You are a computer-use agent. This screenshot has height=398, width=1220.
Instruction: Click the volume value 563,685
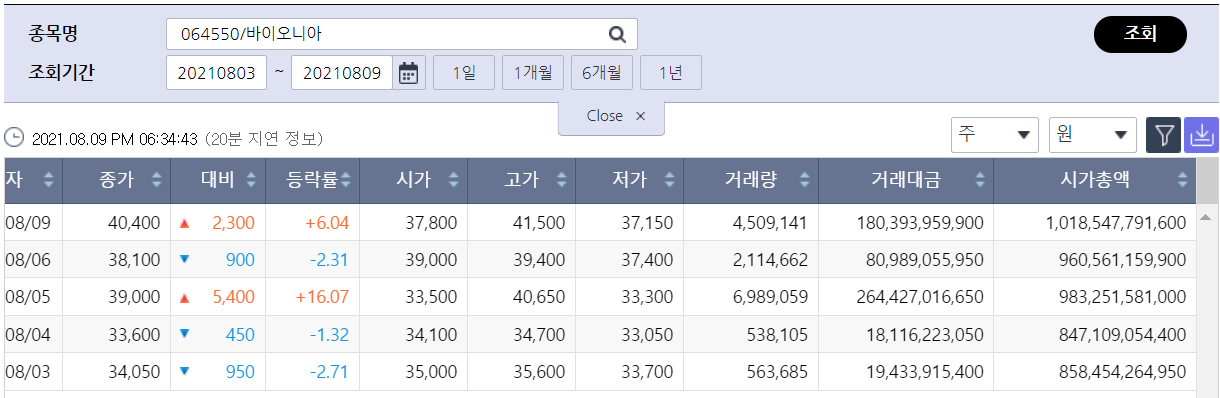778,372
